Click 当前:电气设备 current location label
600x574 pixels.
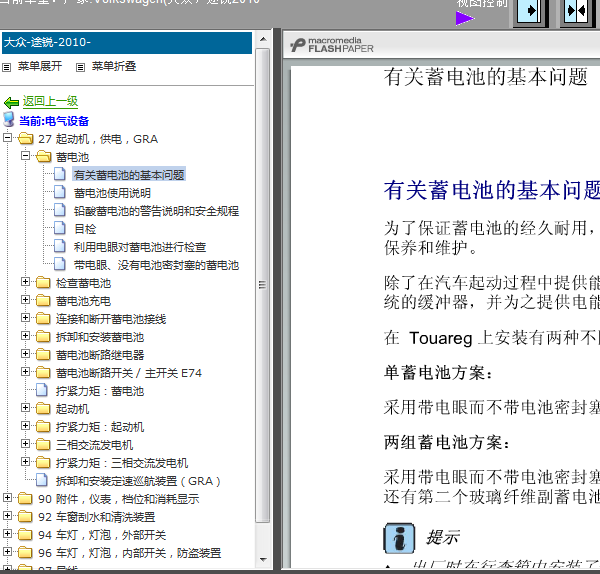coord(54,121)
